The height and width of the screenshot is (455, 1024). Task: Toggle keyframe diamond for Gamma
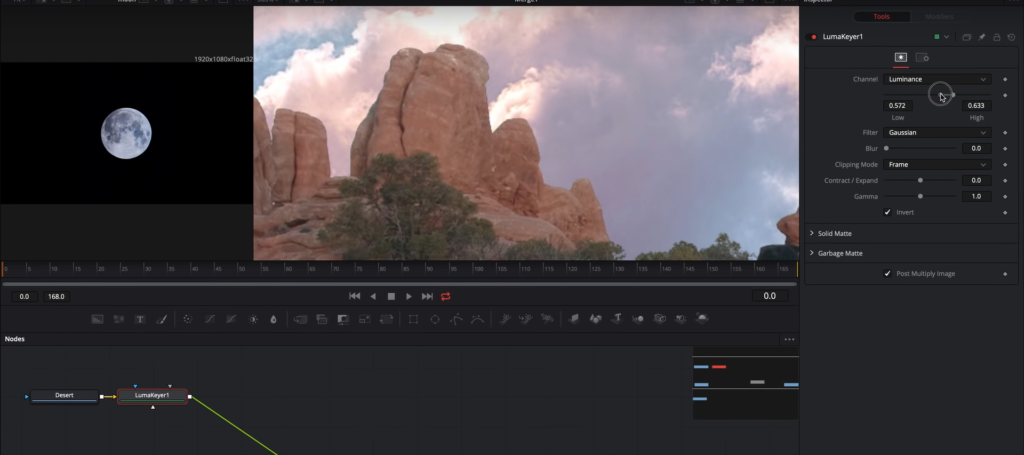pos(1005,196)
